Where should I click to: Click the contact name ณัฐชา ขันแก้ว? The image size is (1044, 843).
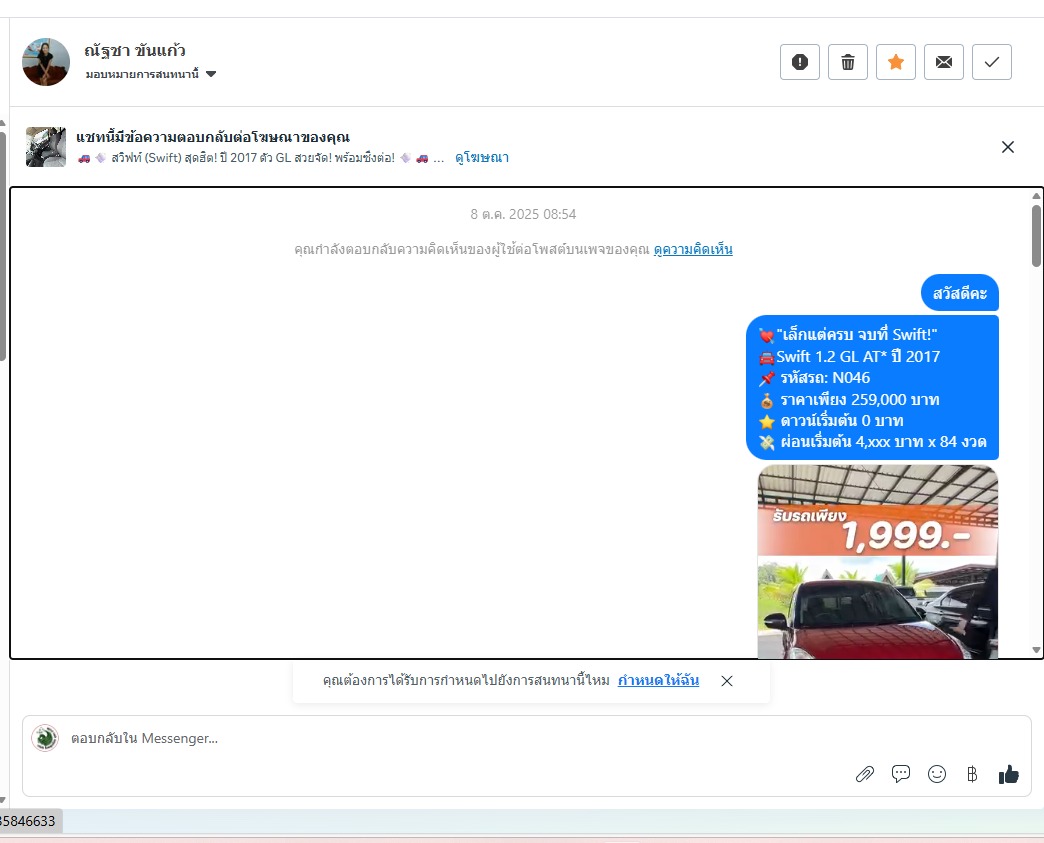(135, 51)
